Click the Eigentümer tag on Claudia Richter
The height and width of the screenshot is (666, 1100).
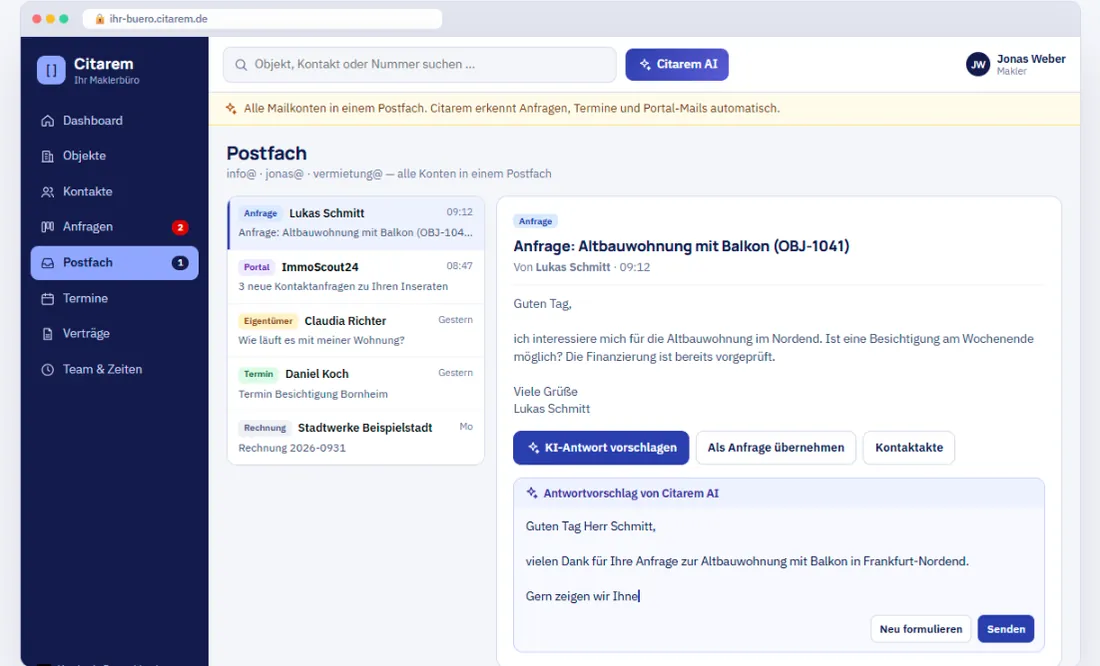267,321
